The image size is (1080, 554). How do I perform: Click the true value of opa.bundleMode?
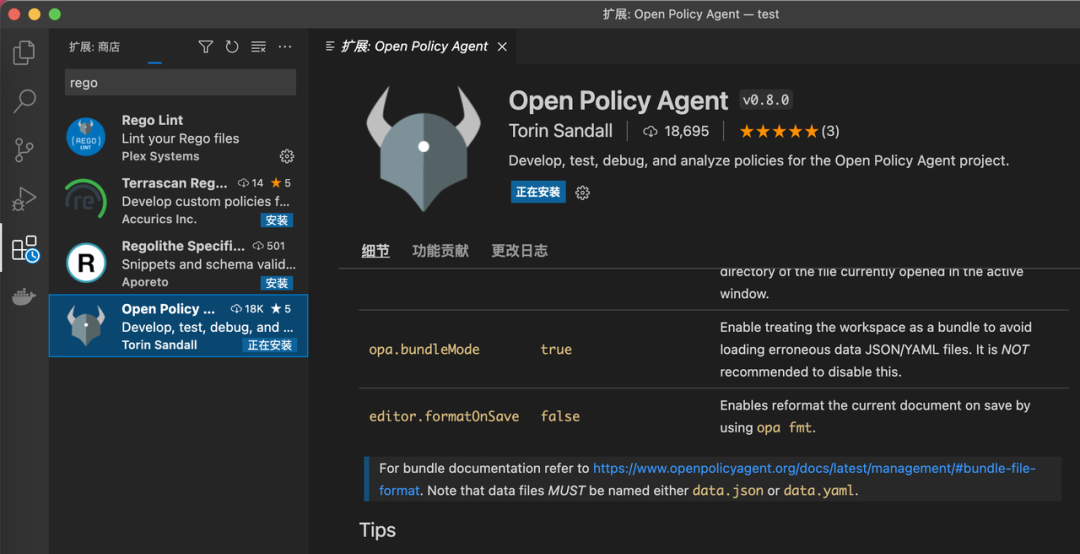coord(556,349)
